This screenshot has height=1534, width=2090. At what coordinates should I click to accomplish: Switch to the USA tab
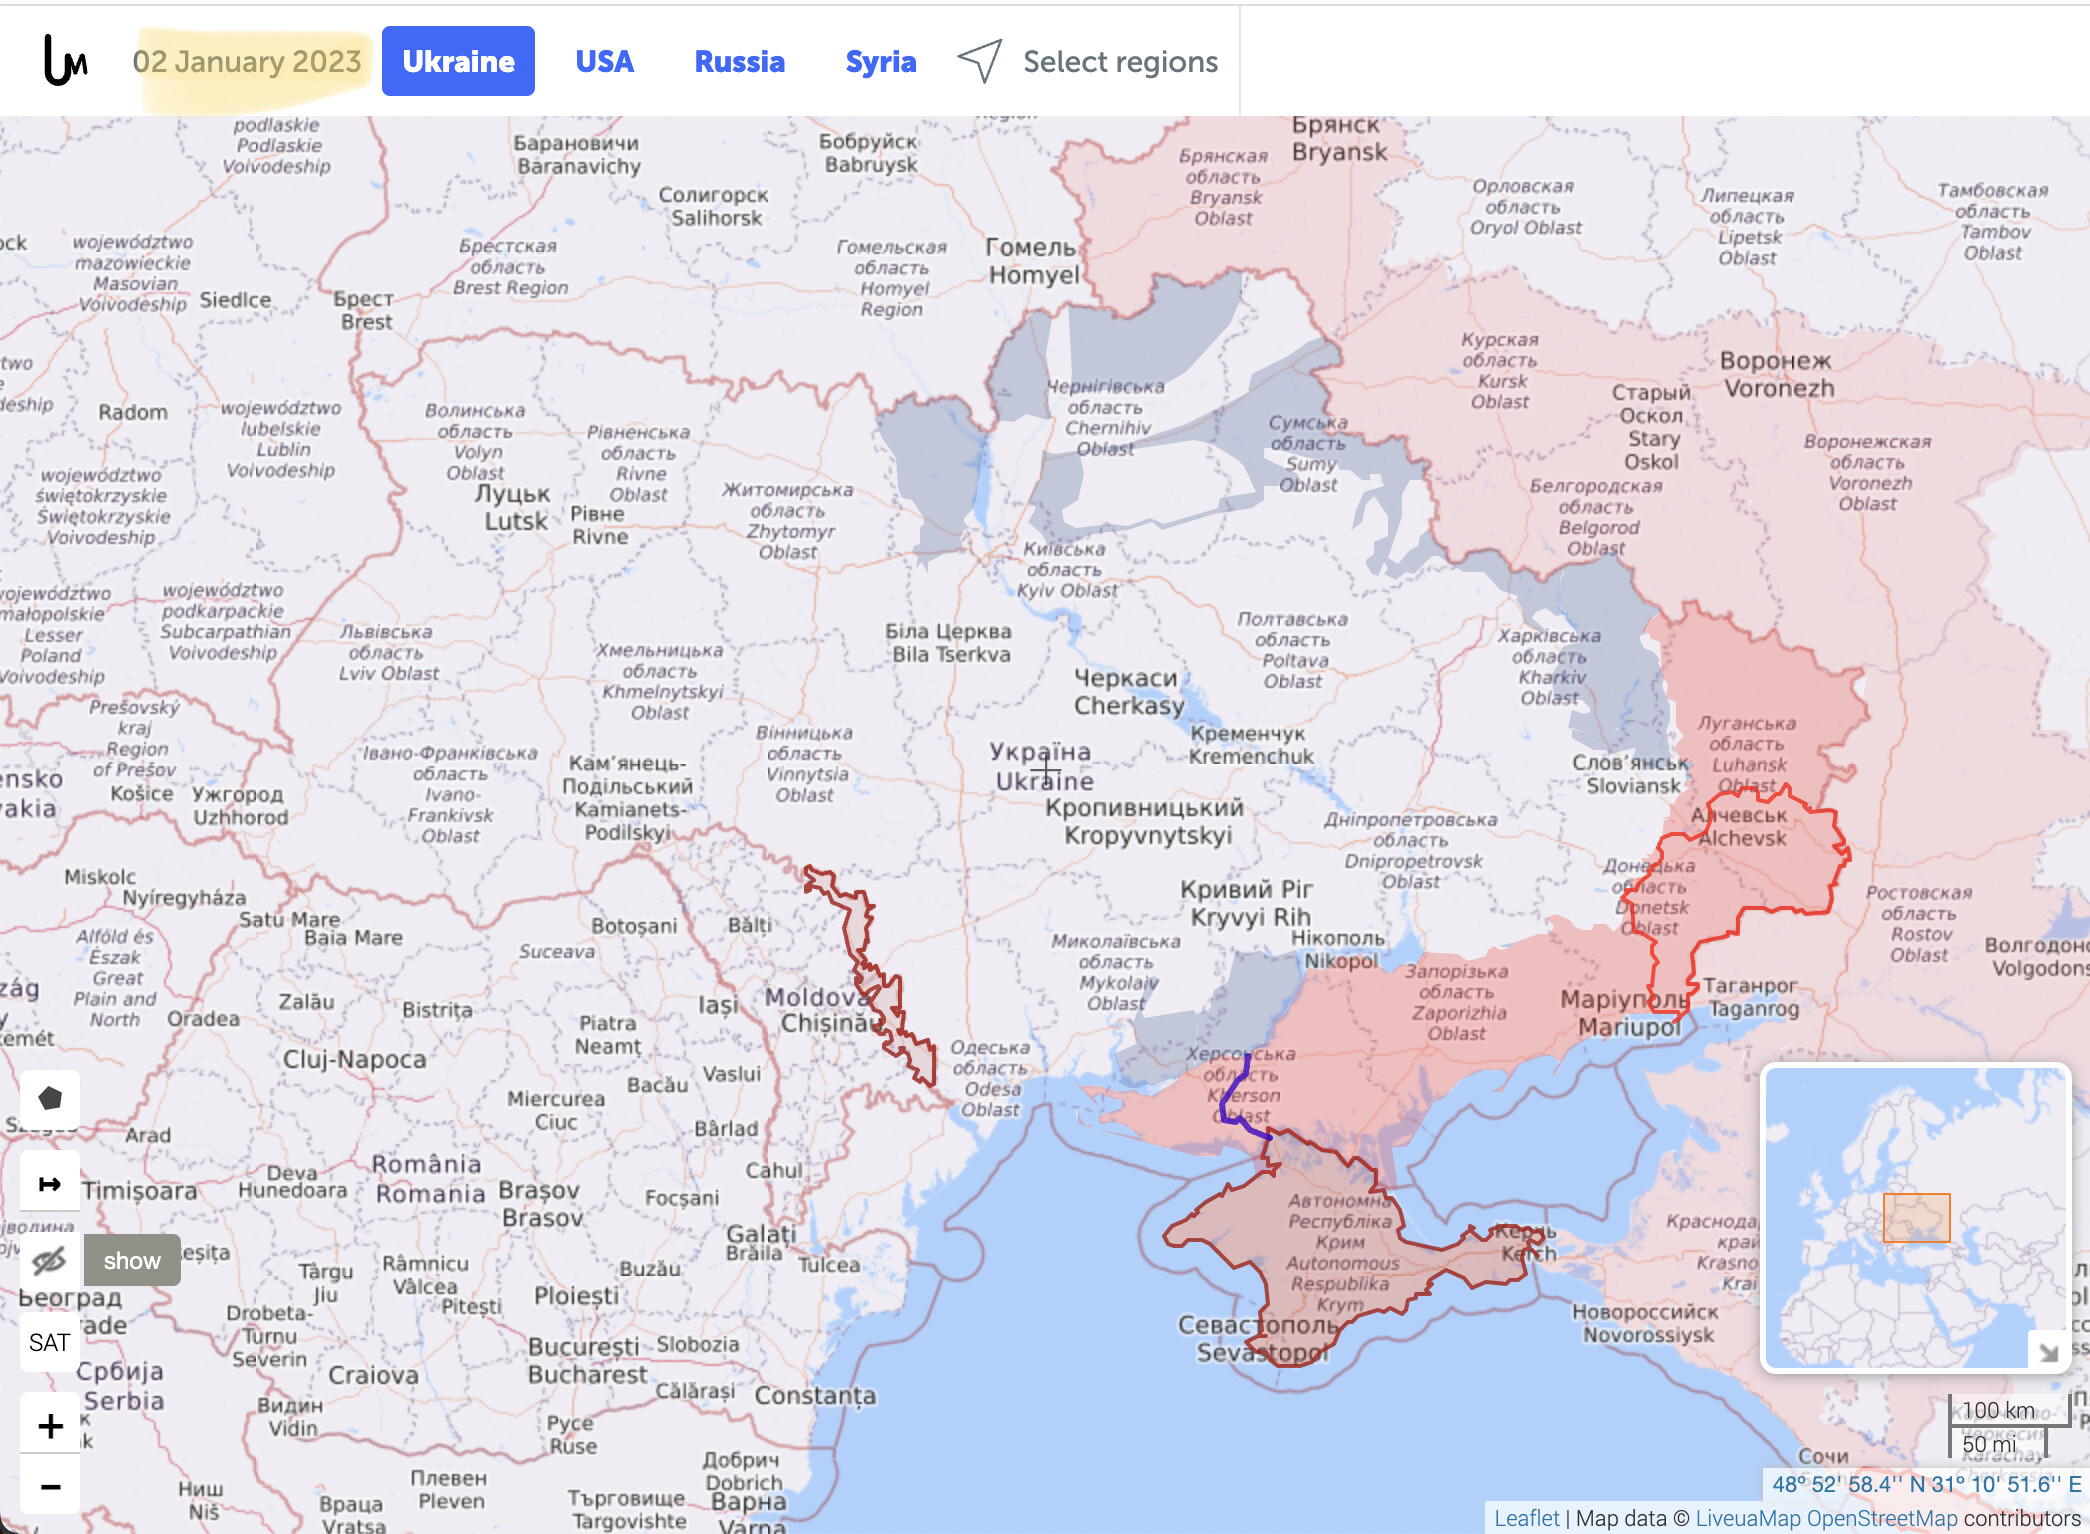pos(604,62)
